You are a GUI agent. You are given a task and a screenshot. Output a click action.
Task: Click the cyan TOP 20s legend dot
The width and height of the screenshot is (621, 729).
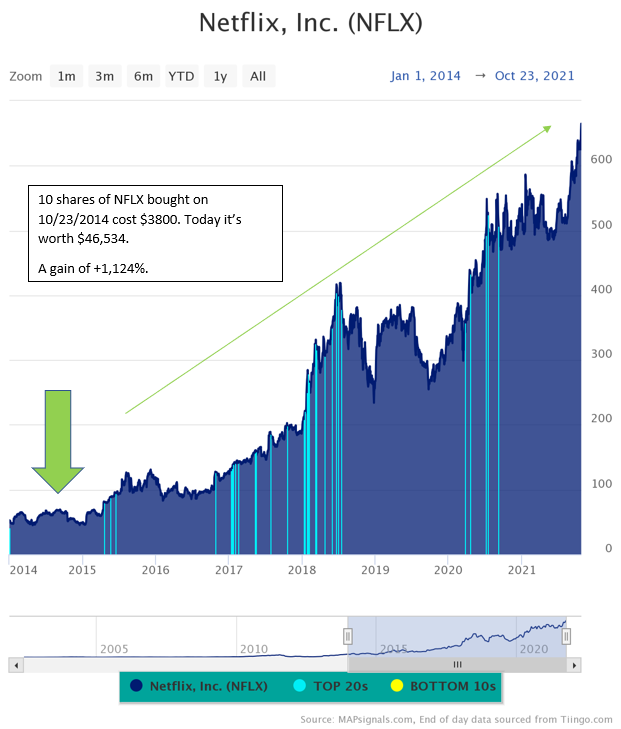coord(300,686)
